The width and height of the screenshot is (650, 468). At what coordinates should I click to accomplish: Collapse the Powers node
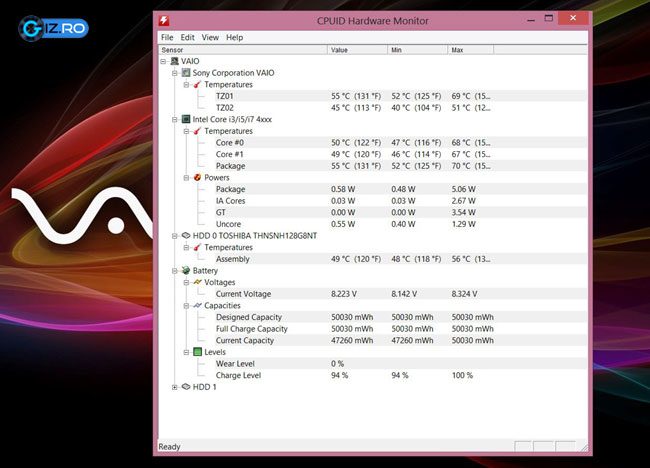187,177
